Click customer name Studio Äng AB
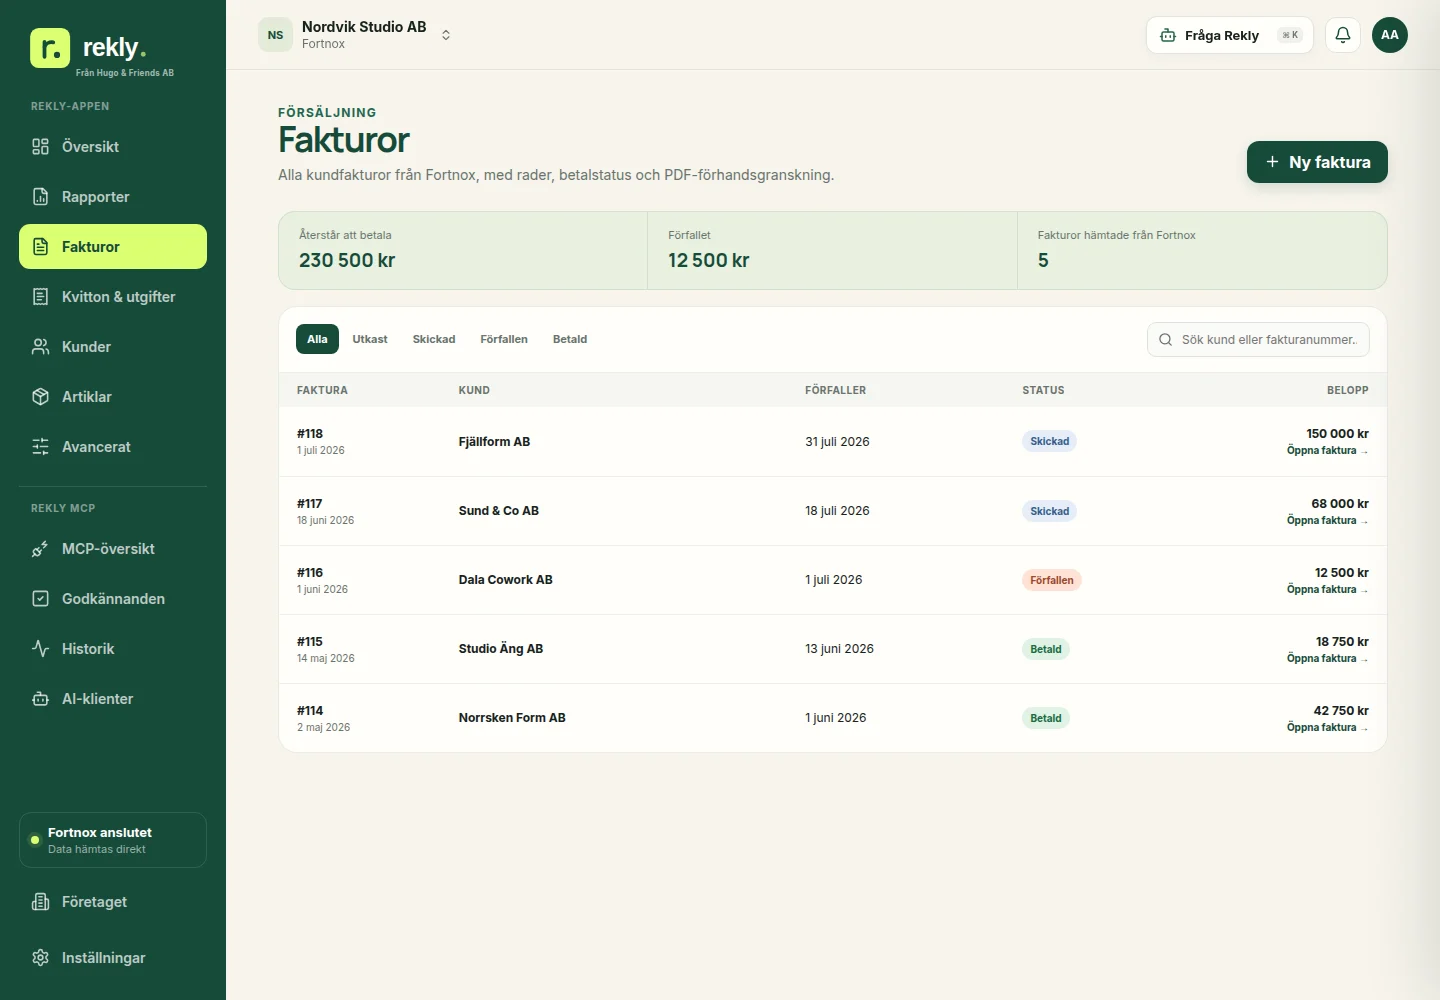 pyautogui.click(x=501, y=649)
